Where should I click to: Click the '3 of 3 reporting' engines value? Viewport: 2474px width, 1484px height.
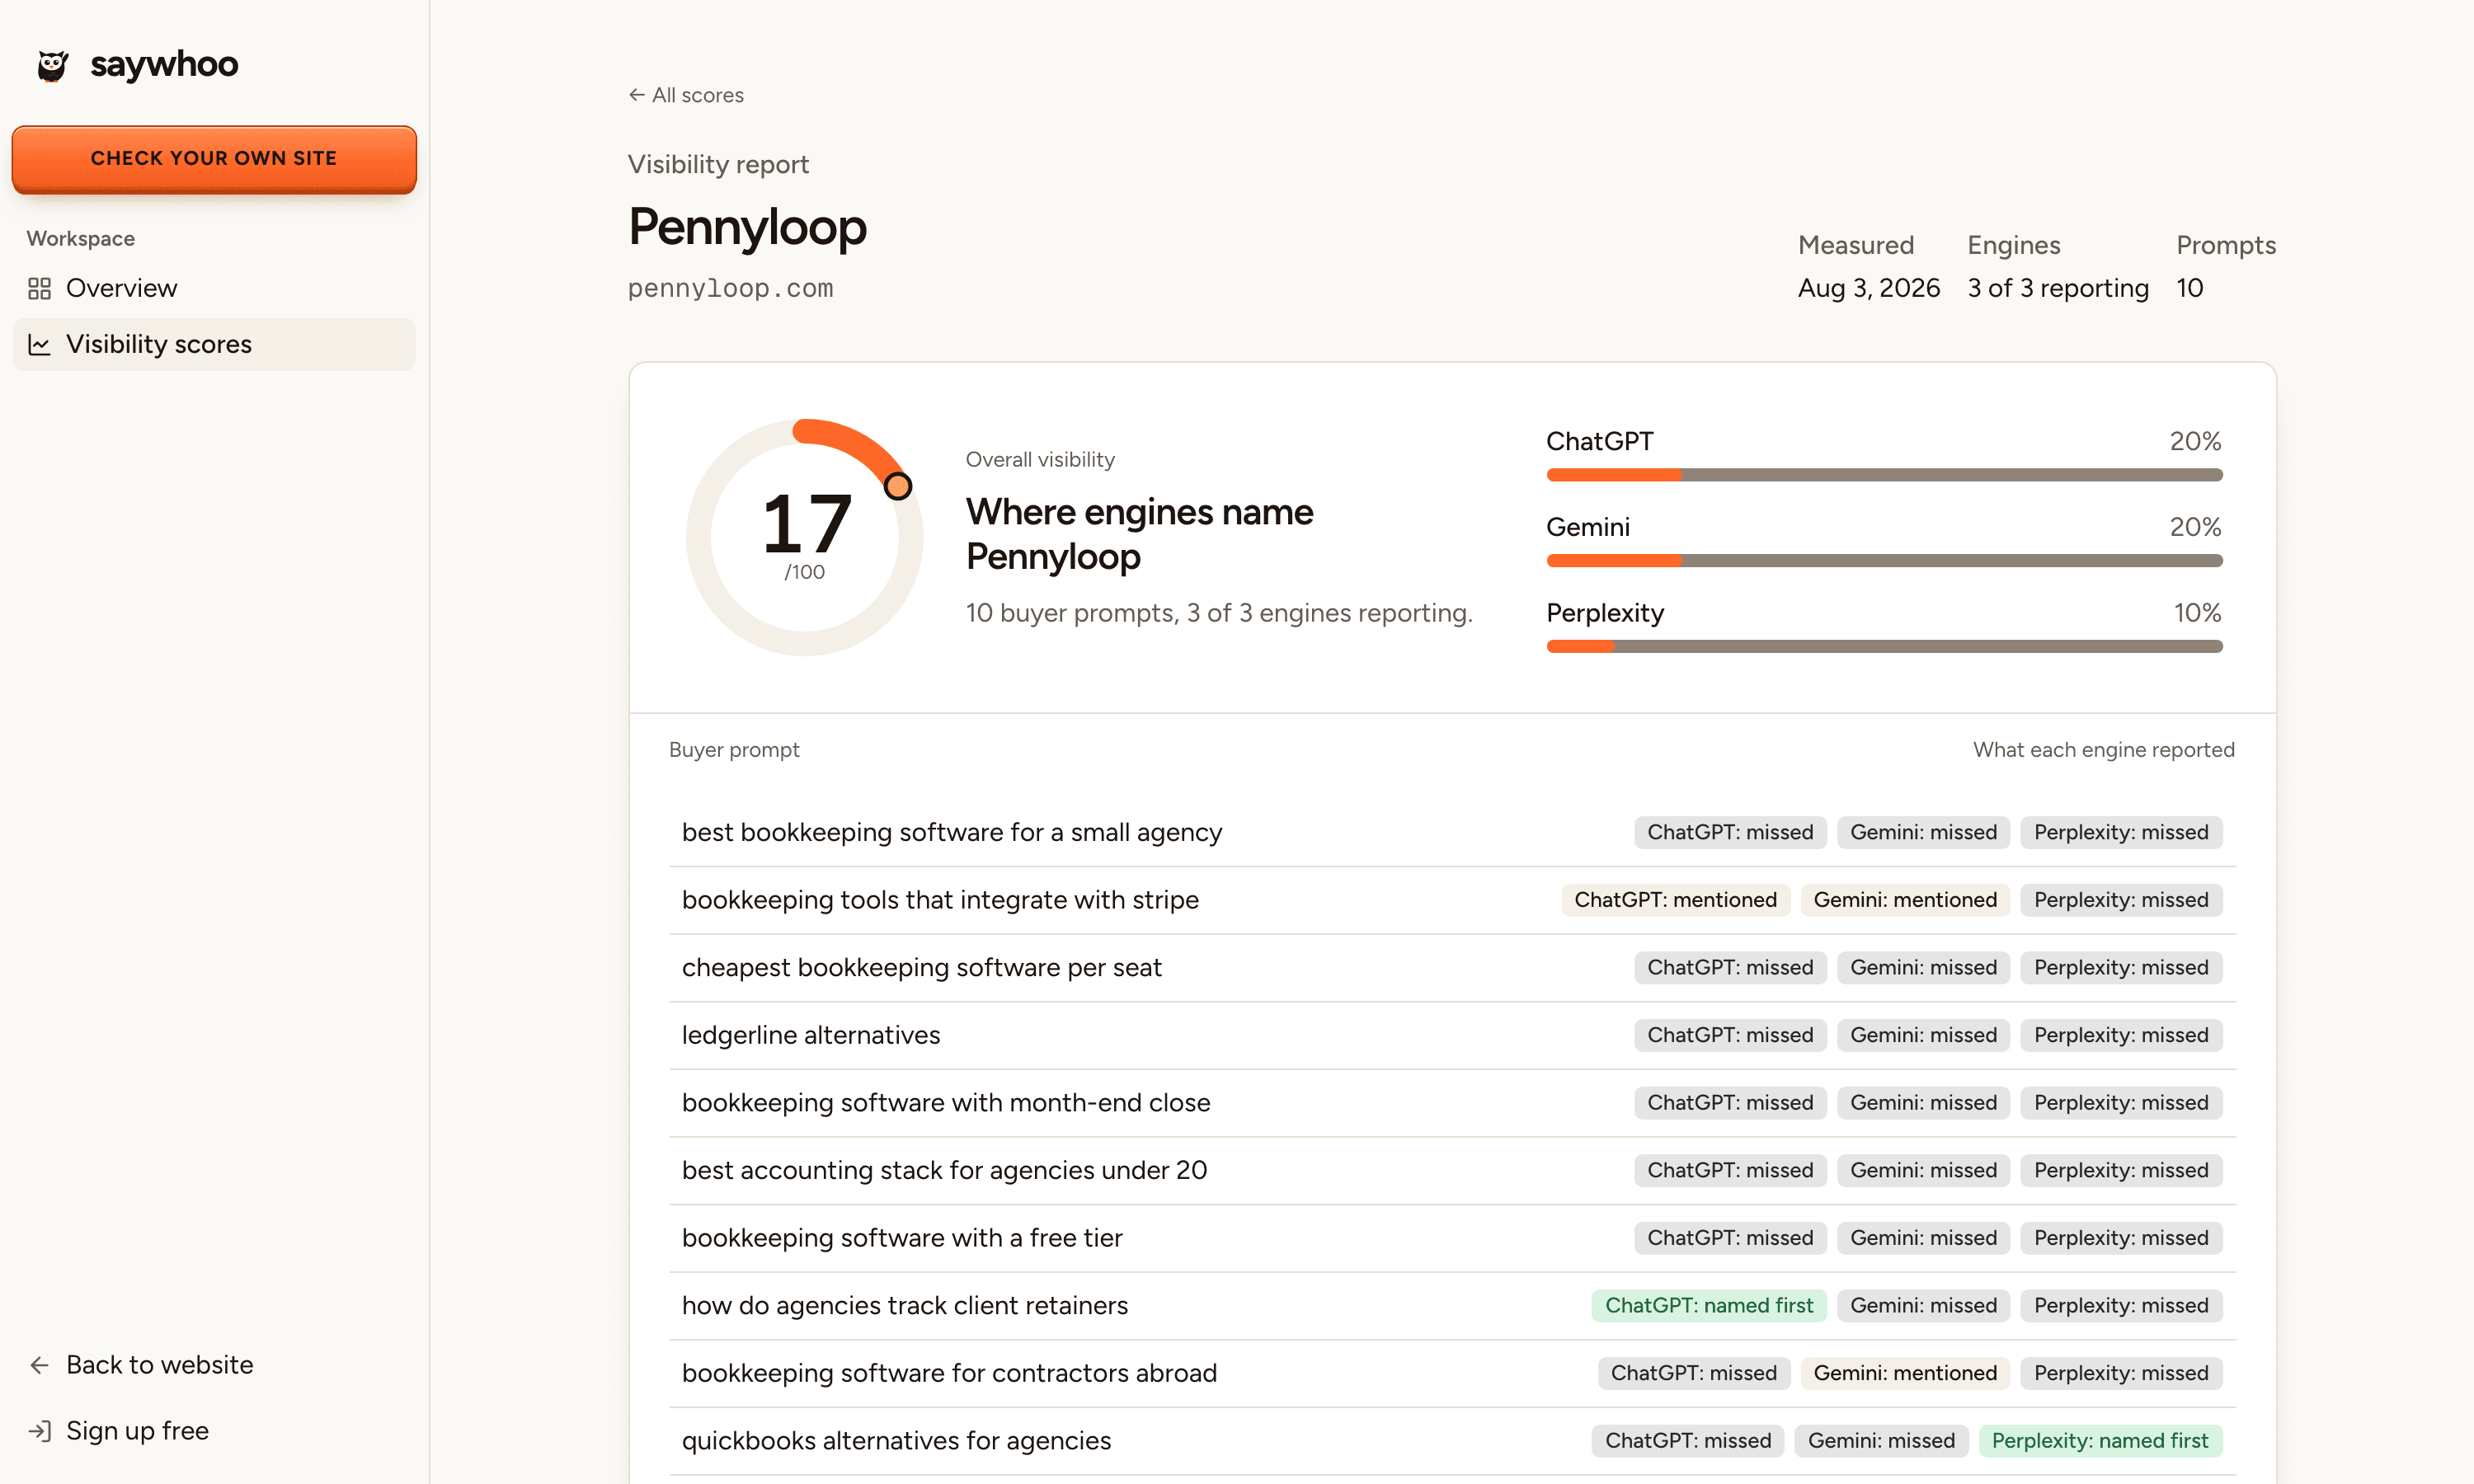point(2058,288)
